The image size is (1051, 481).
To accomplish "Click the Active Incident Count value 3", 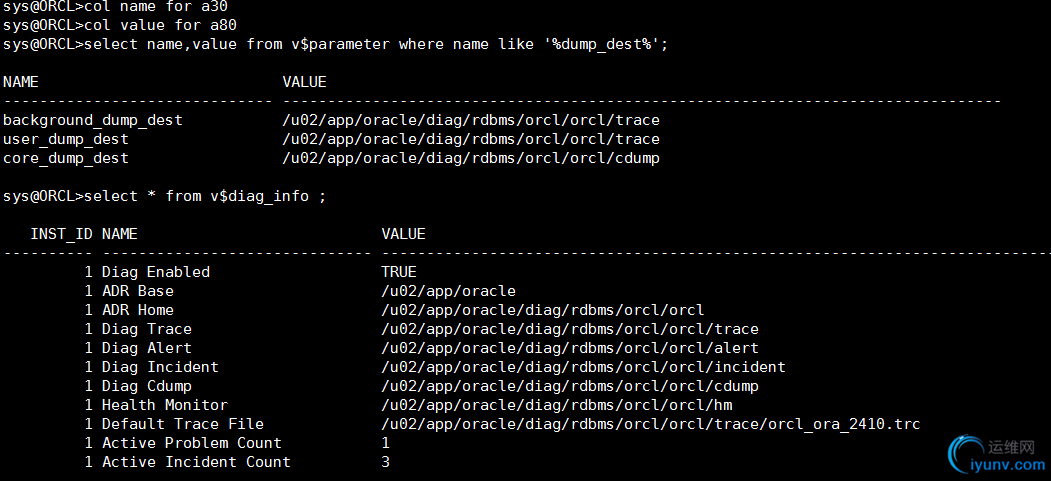I will [x=386, y=462].
